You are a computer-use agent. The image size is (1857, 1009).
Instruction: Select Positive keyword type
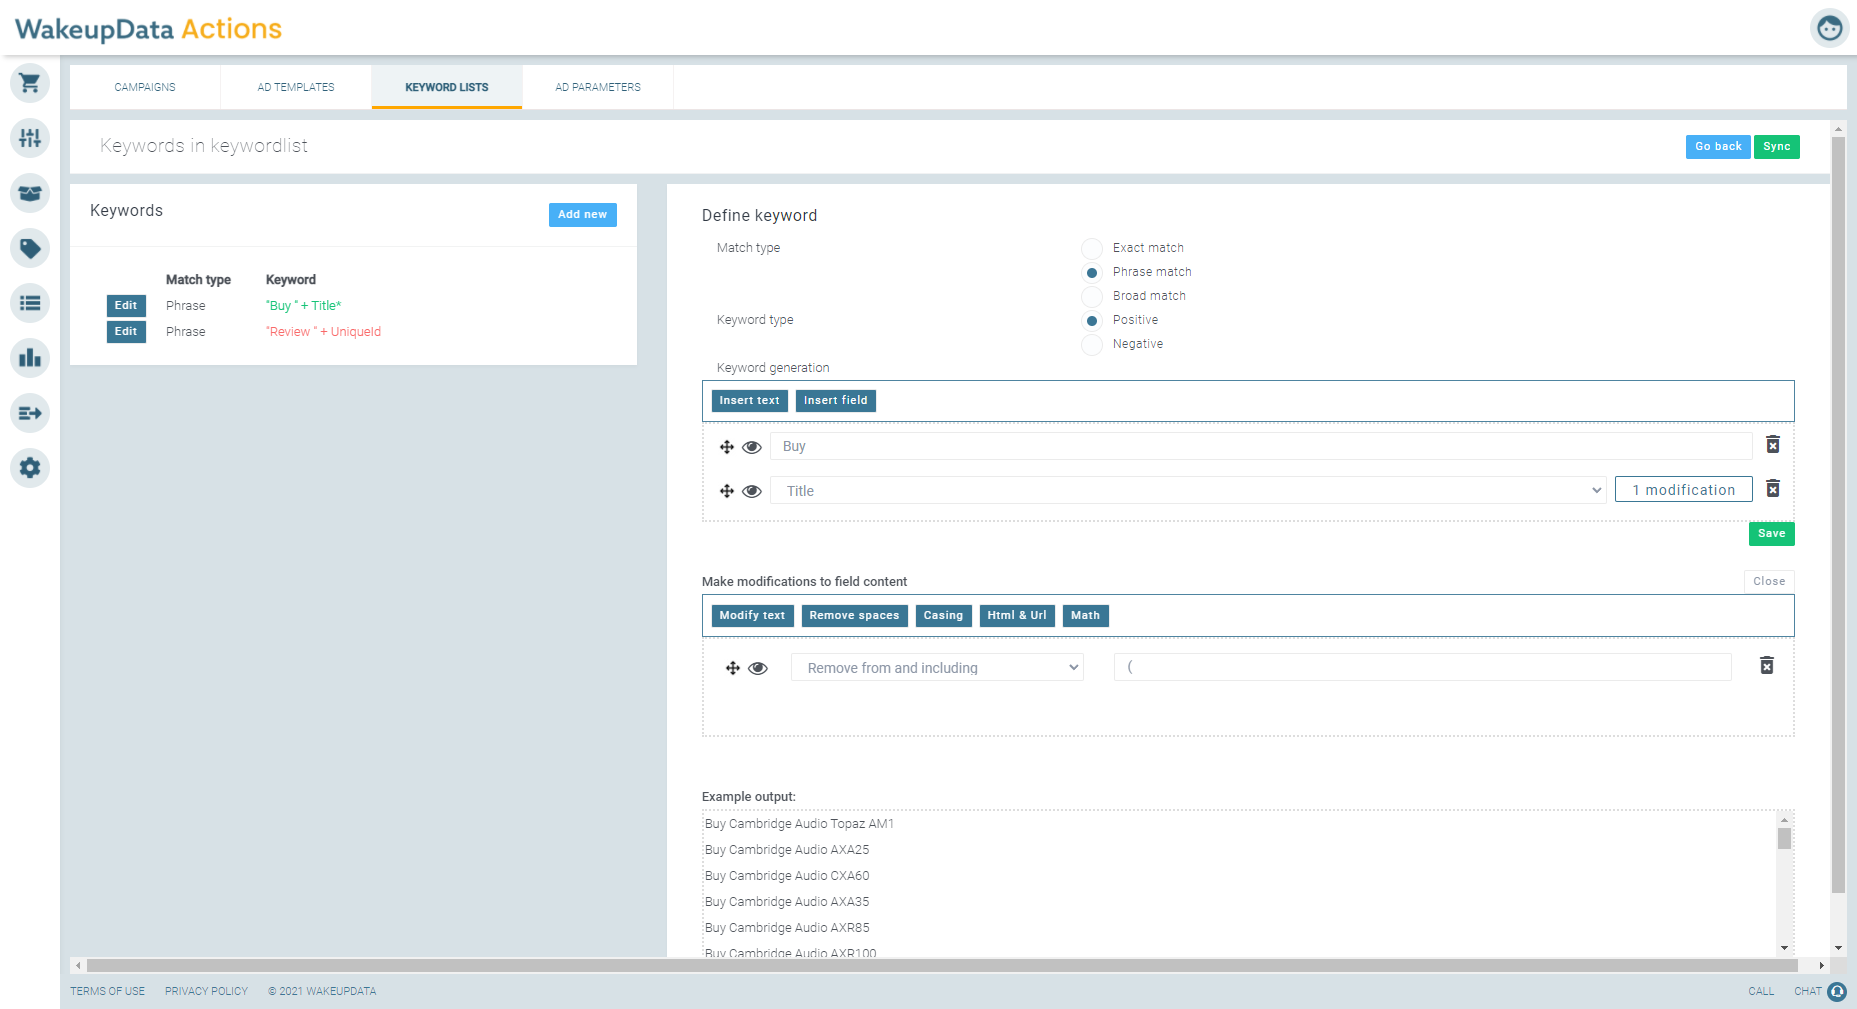click(1092, 320)
